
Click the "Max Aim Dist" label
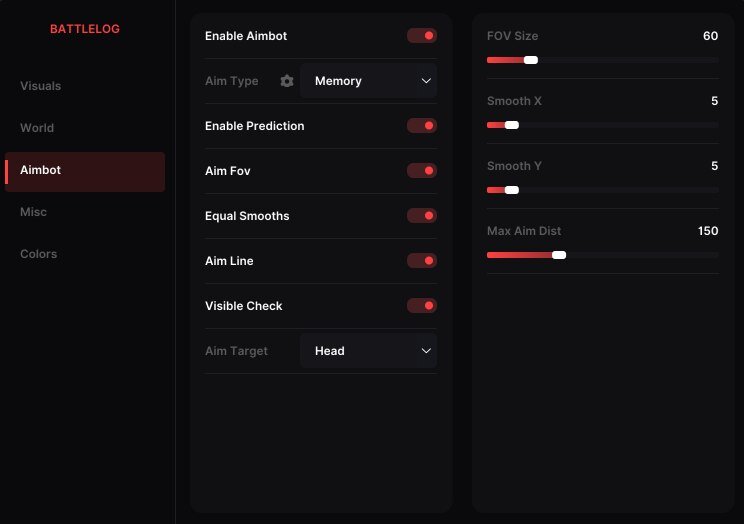[x=524, y=231]
